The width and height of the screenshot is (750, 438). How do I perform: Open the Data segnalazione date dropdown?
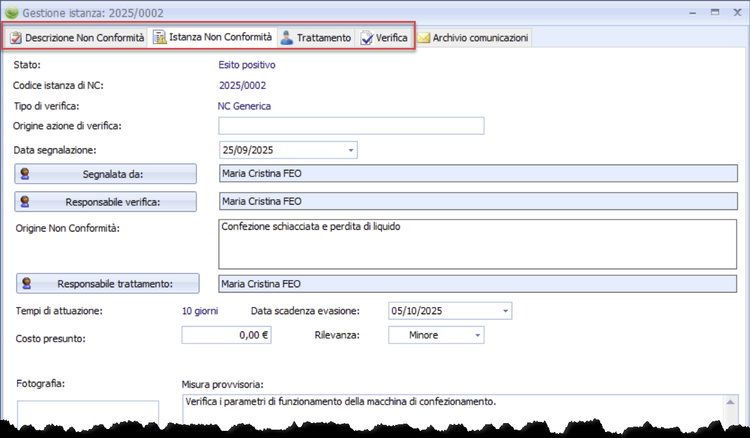(351, 150)
